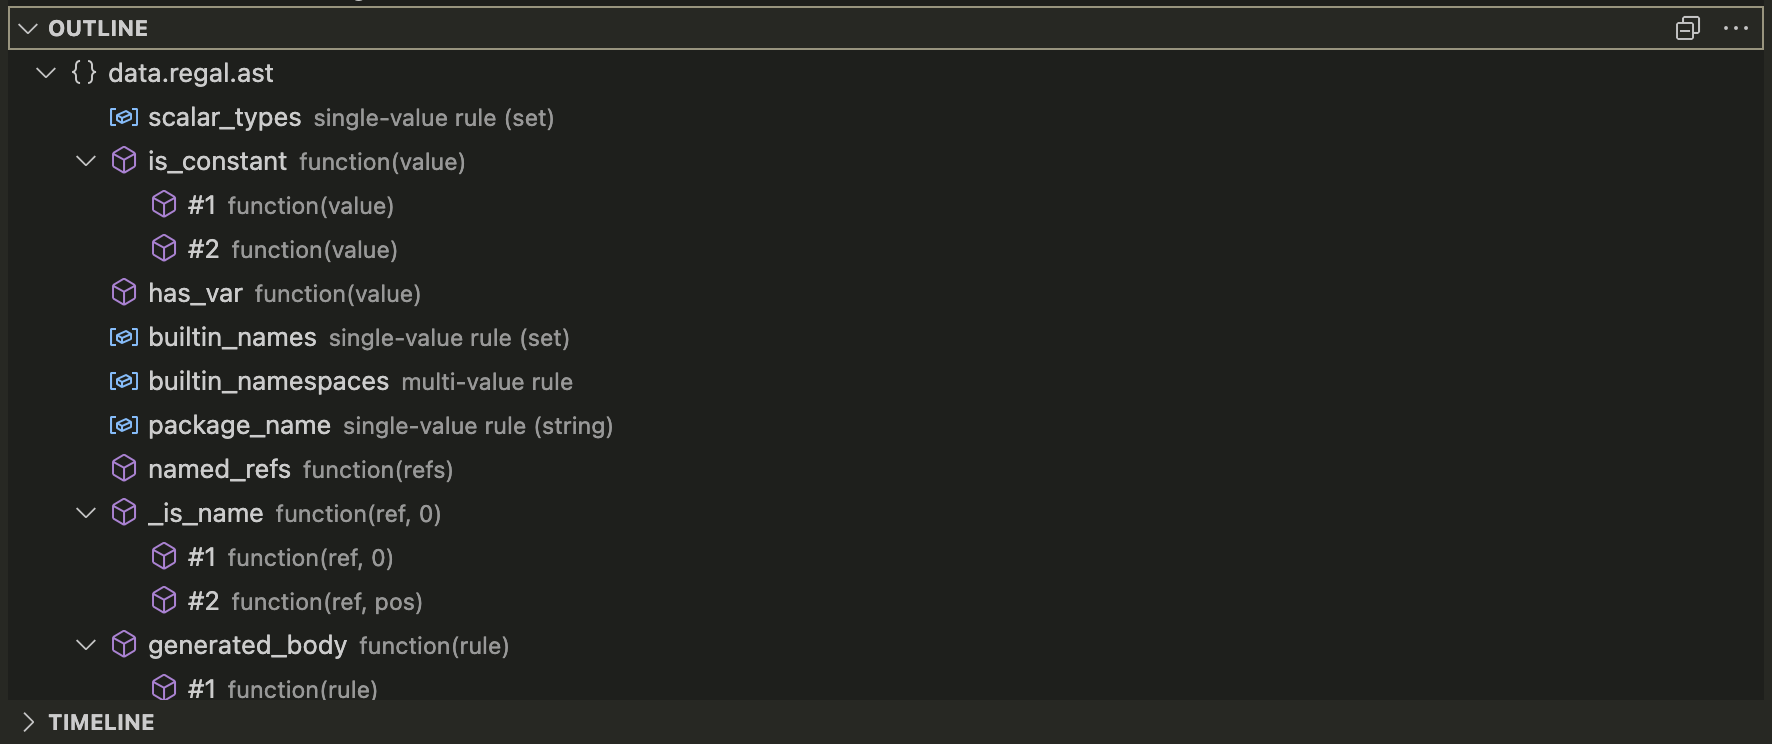The height and width of the screenshot is (744, 1772).
Task: Click the named_refs function icon
Action: tap(123, 468)
